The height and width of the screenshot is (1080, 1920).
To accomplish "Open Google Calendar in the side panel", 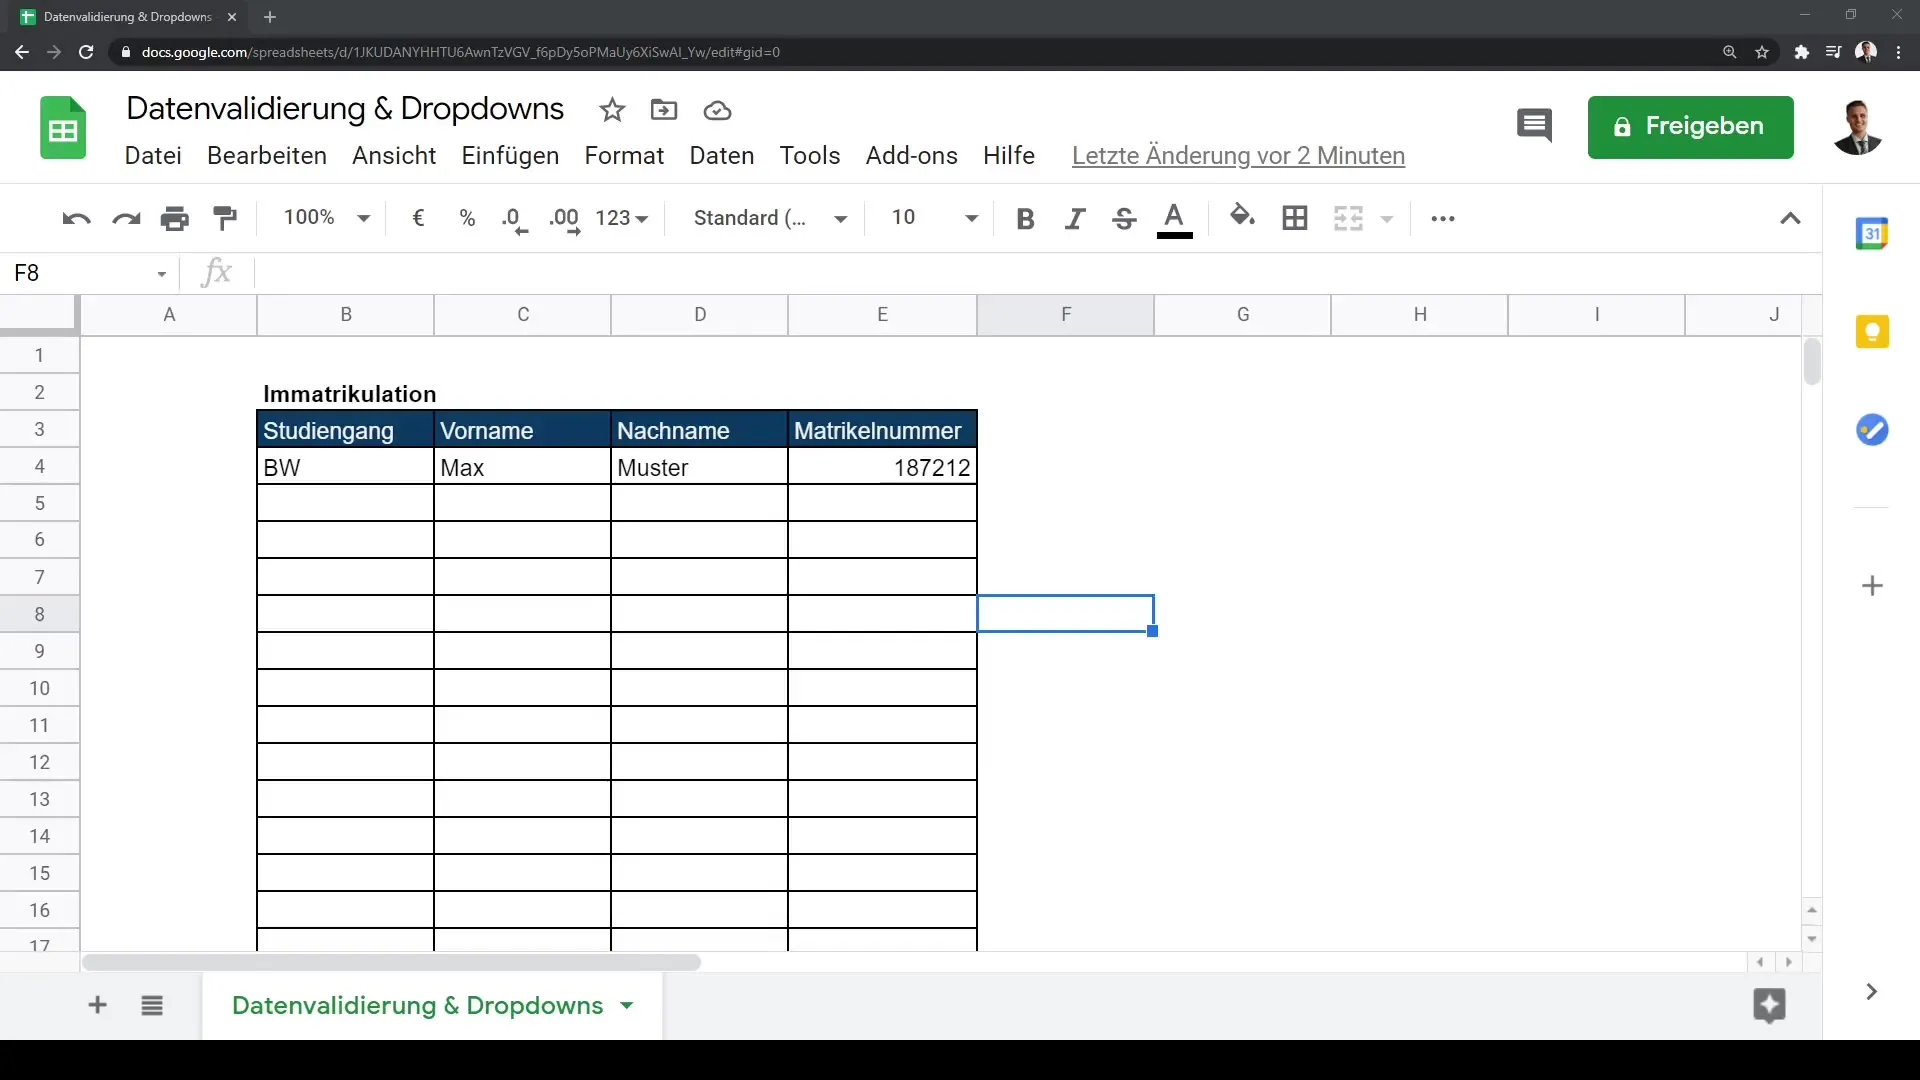I will coord(1872,234).
